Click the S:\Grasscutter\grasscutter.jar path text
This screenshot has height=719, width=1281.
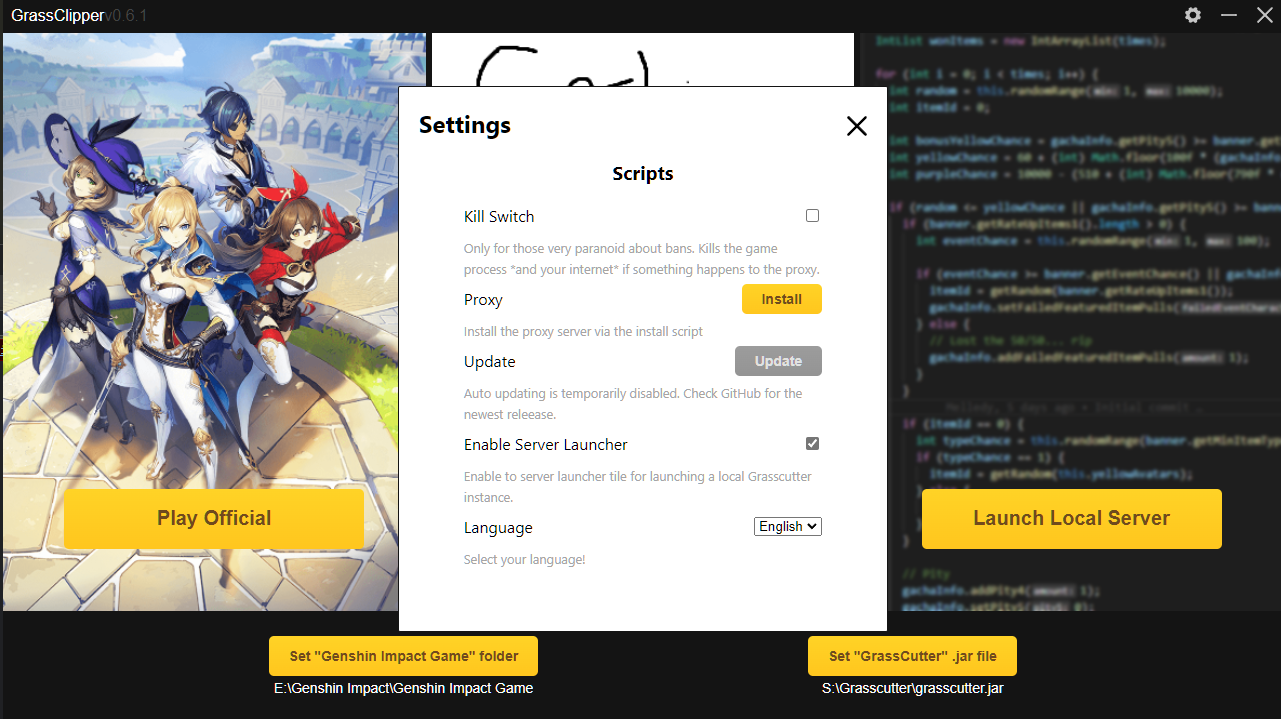(912, 688)
